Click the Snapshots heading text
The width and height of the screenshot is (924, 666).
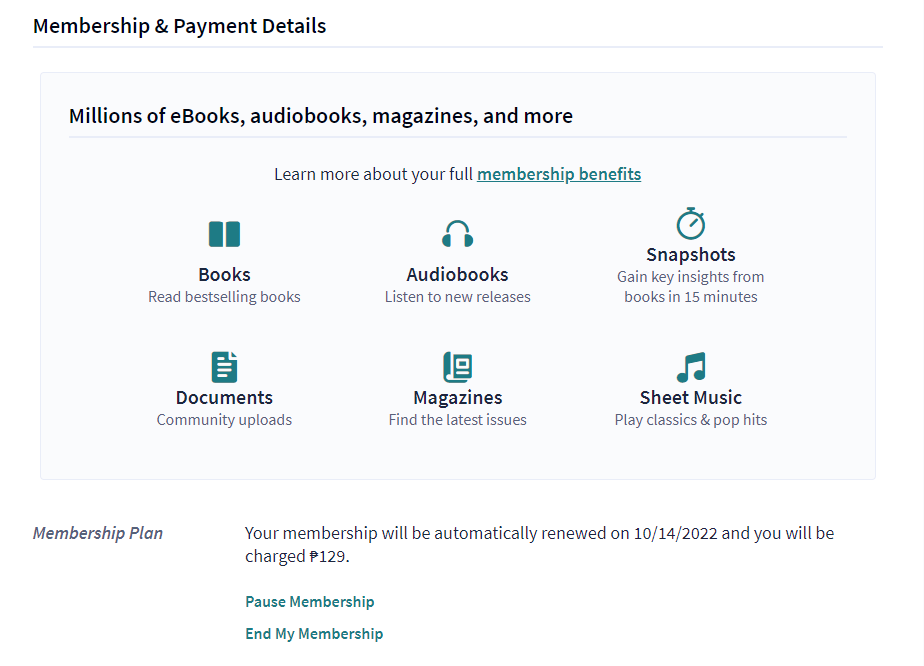coord(690,255)
